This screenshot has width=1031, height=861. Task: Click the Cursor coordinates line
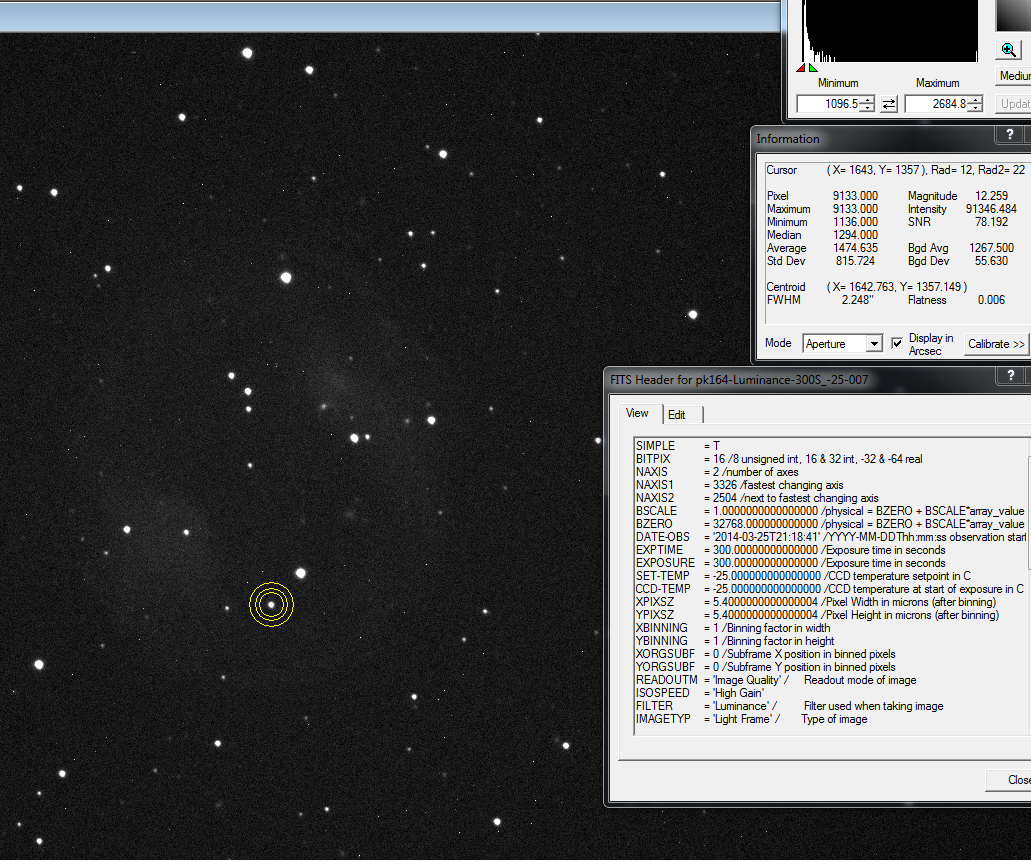[x=896, y=170]
